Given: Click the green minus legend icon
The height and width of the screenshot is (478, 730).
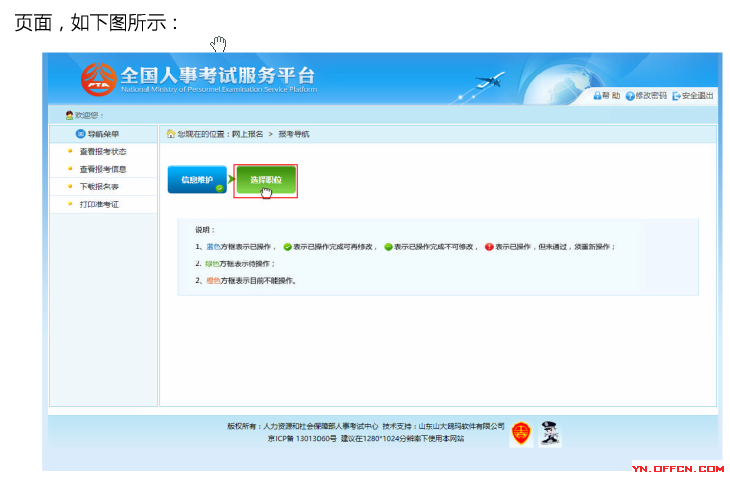Looking at the screenshot, I should tap(388, 247).
